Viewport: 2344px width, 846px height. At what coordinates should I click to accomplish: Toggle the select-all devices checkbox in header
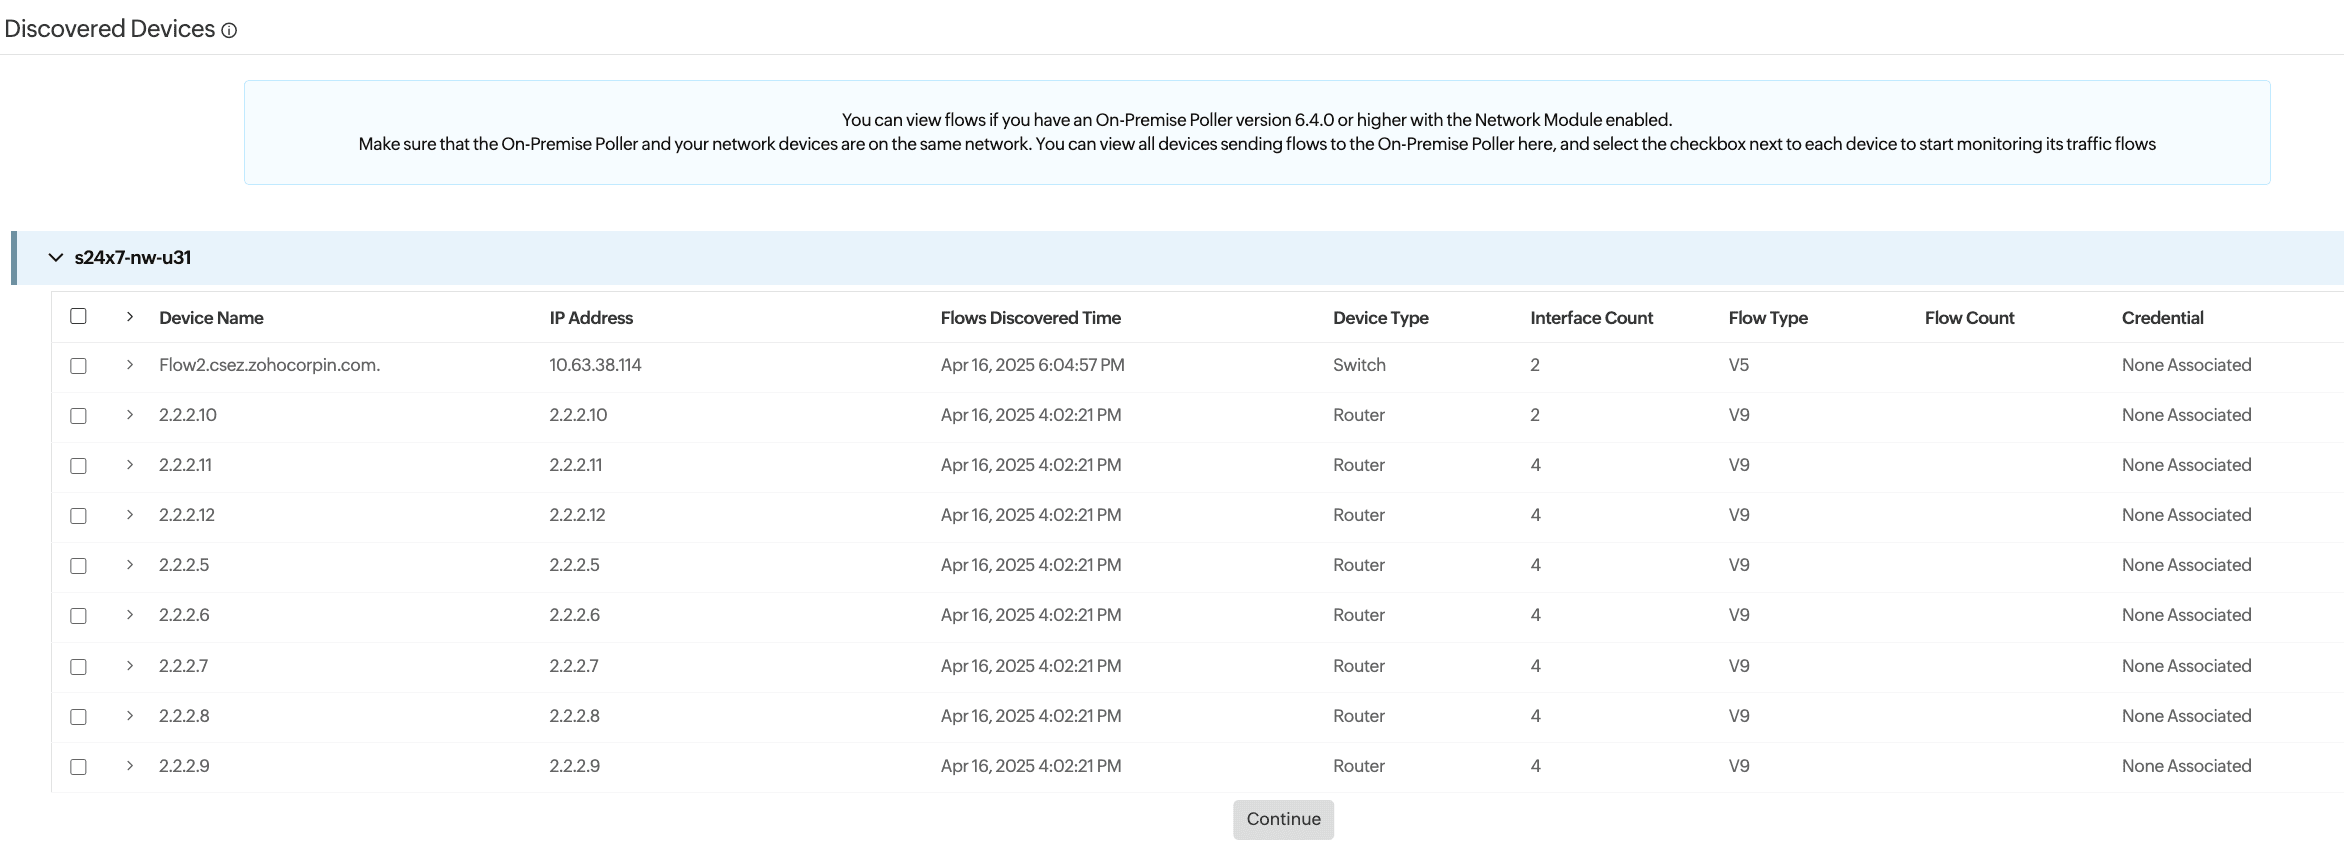(x=78, y=317)
